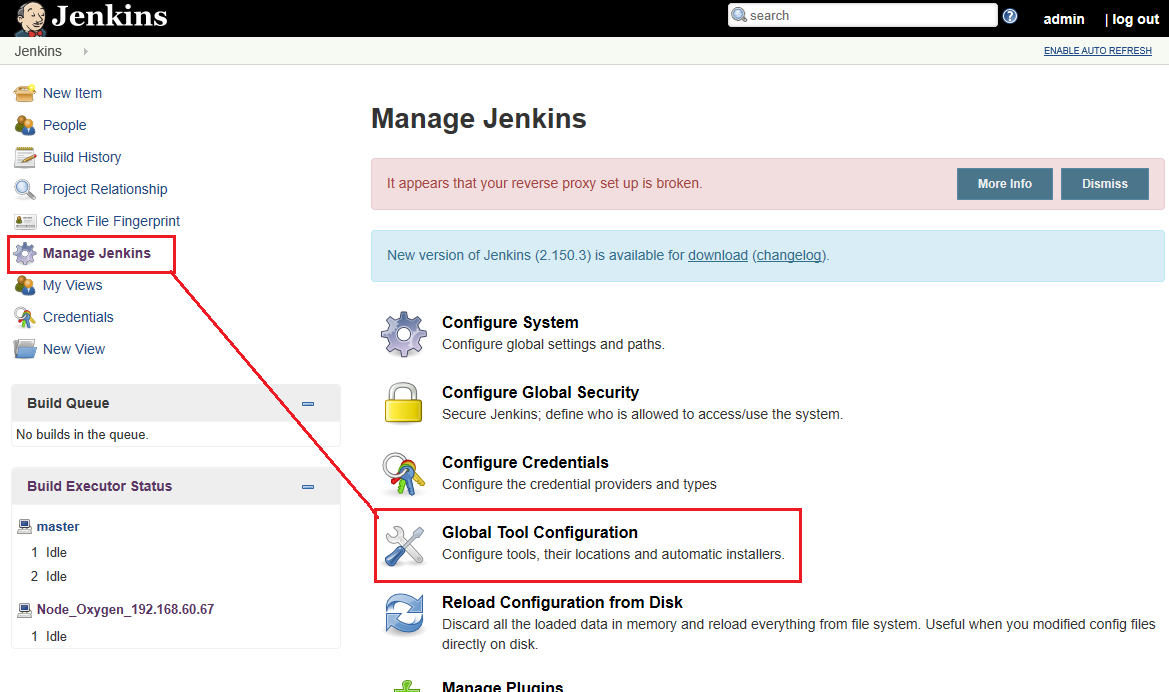The width and height of the screenshot is (1169, 692).
Task: Click the Build Queue heading link
Action: click(69, 403)
